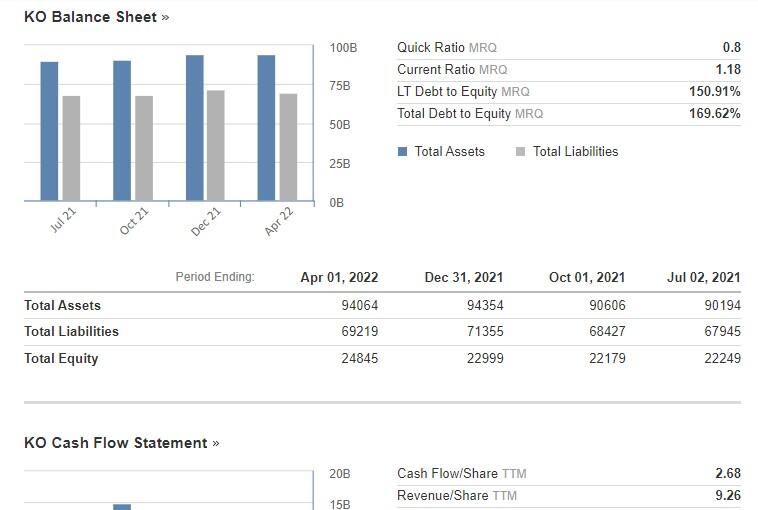Click Total Assets value 94354
The height and width of the screenshot is (510, 758).
[x=485, y=306]
